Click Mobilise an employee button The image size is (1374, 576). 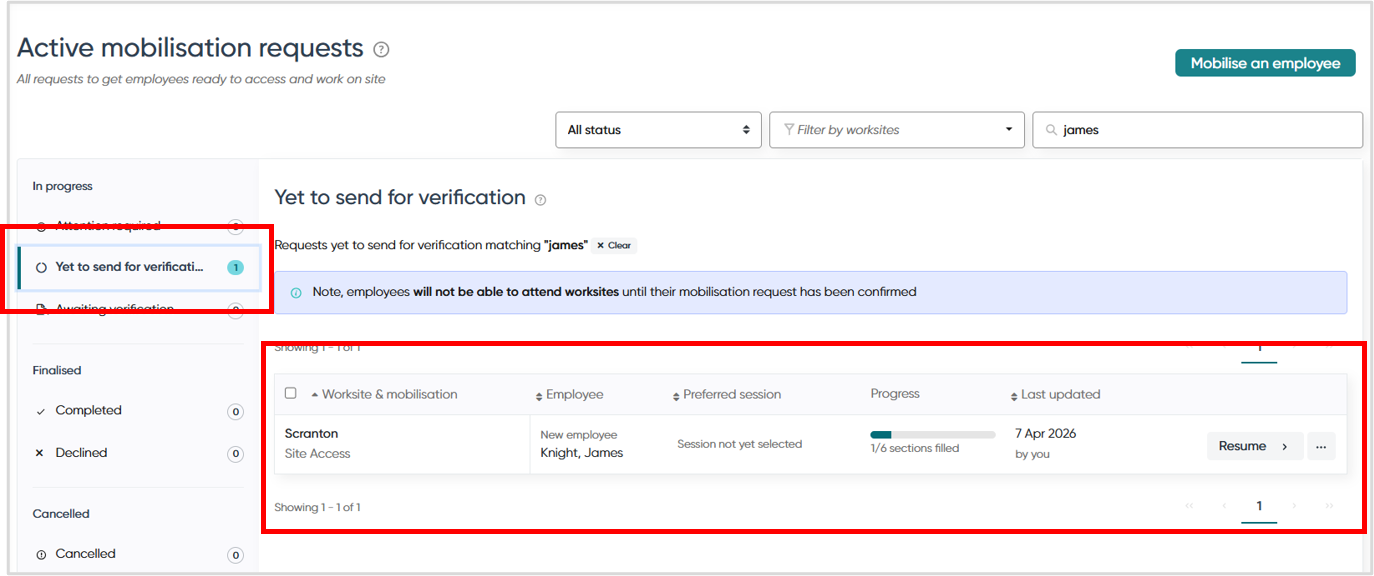[x=1265, y=63]
